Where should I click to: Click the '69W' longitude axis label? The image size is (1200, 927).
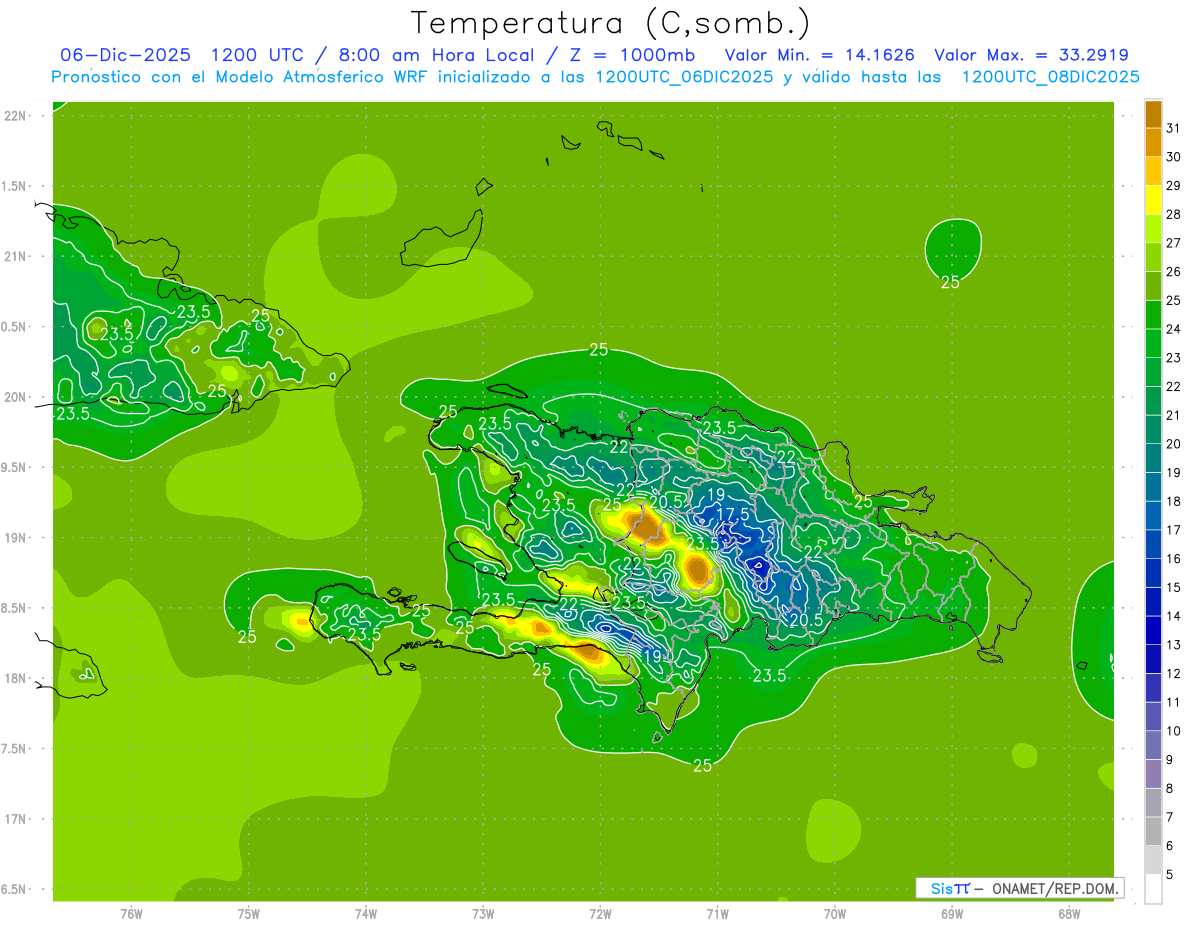pyautogui.click(x=952, y=914)
